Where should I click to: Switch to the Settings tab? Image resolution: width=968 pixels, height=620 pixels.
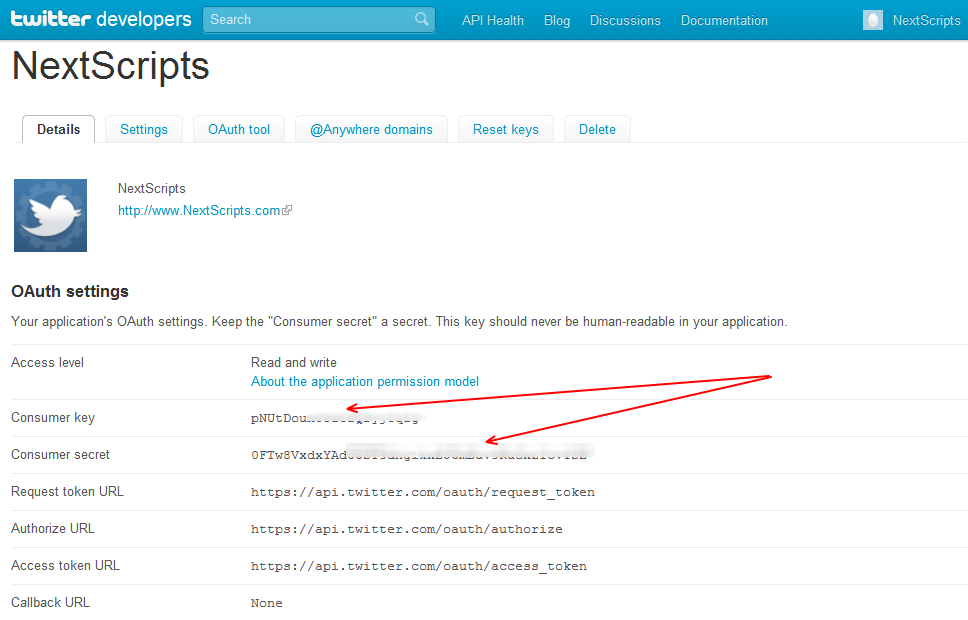tap(144, 130)
